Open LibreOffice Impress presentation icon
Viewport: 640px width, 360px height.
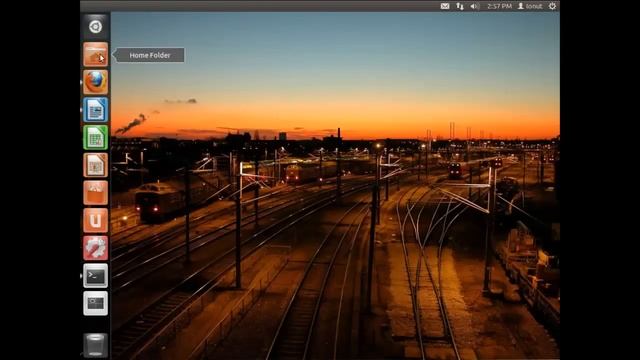(x=96, y=165)
